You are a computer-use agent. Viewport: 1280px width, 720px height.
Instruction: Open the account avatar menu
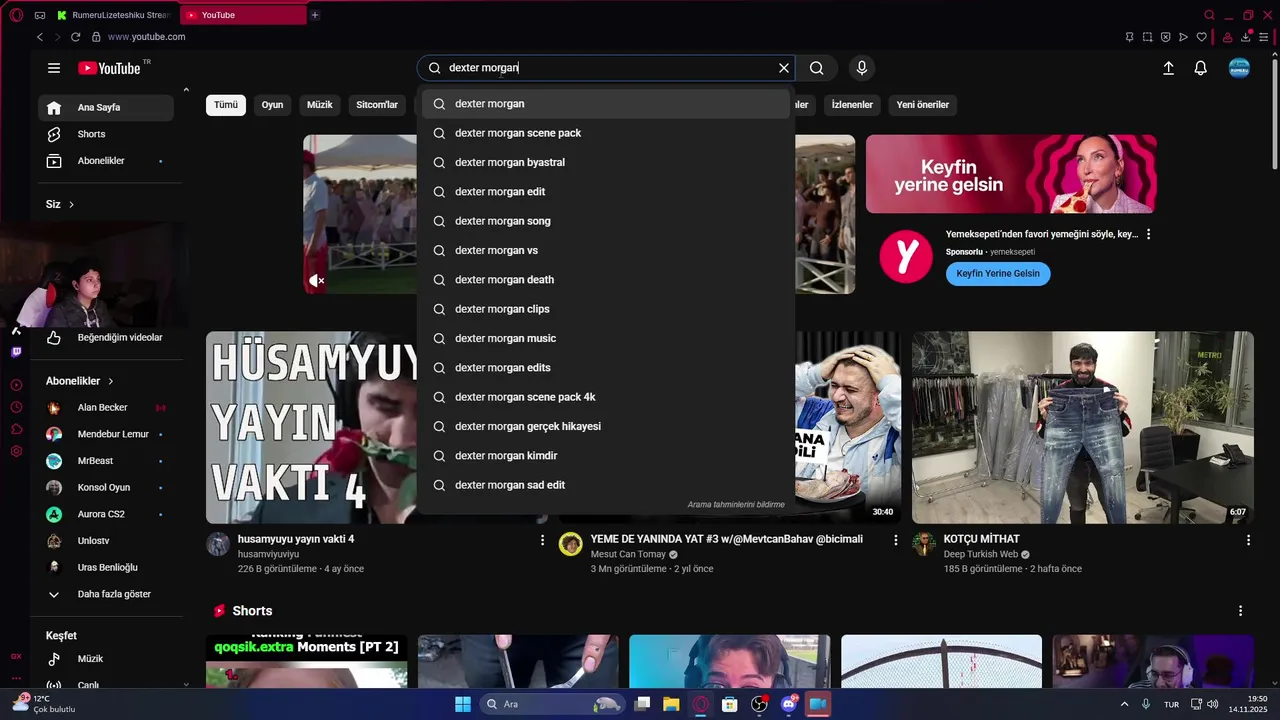[1239, 68]
